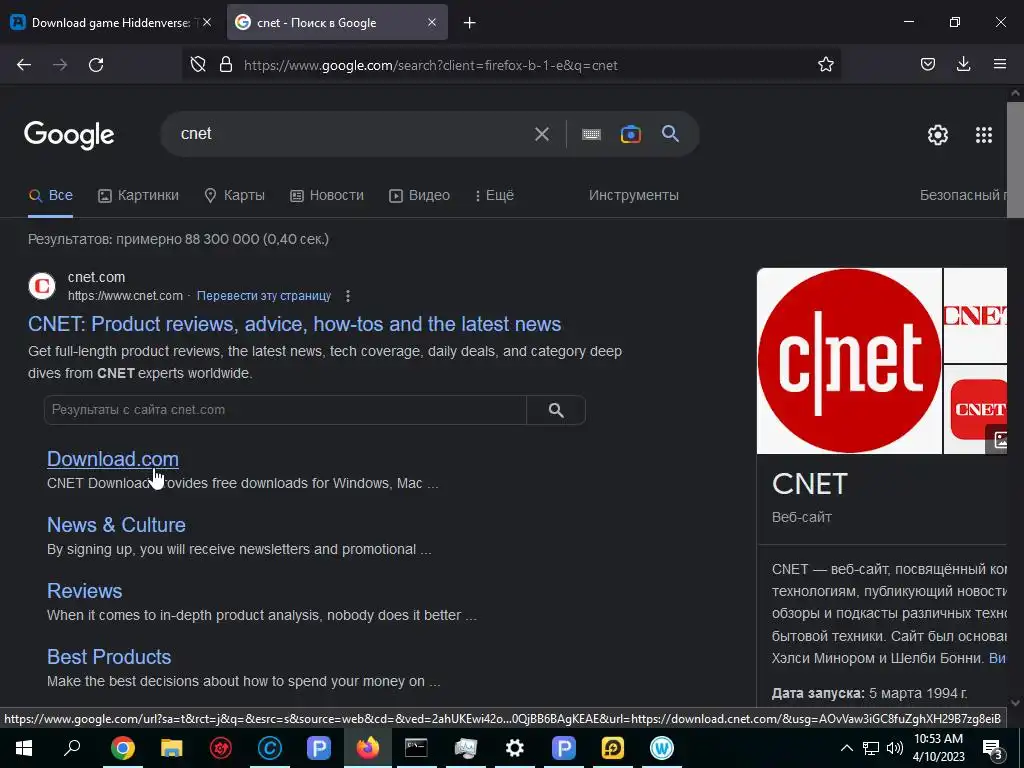Image resolution: width=1024 pixels, height=768 pixels.
Task: Focus the cnet.com site search field
Action: click(x=285, y=410)
